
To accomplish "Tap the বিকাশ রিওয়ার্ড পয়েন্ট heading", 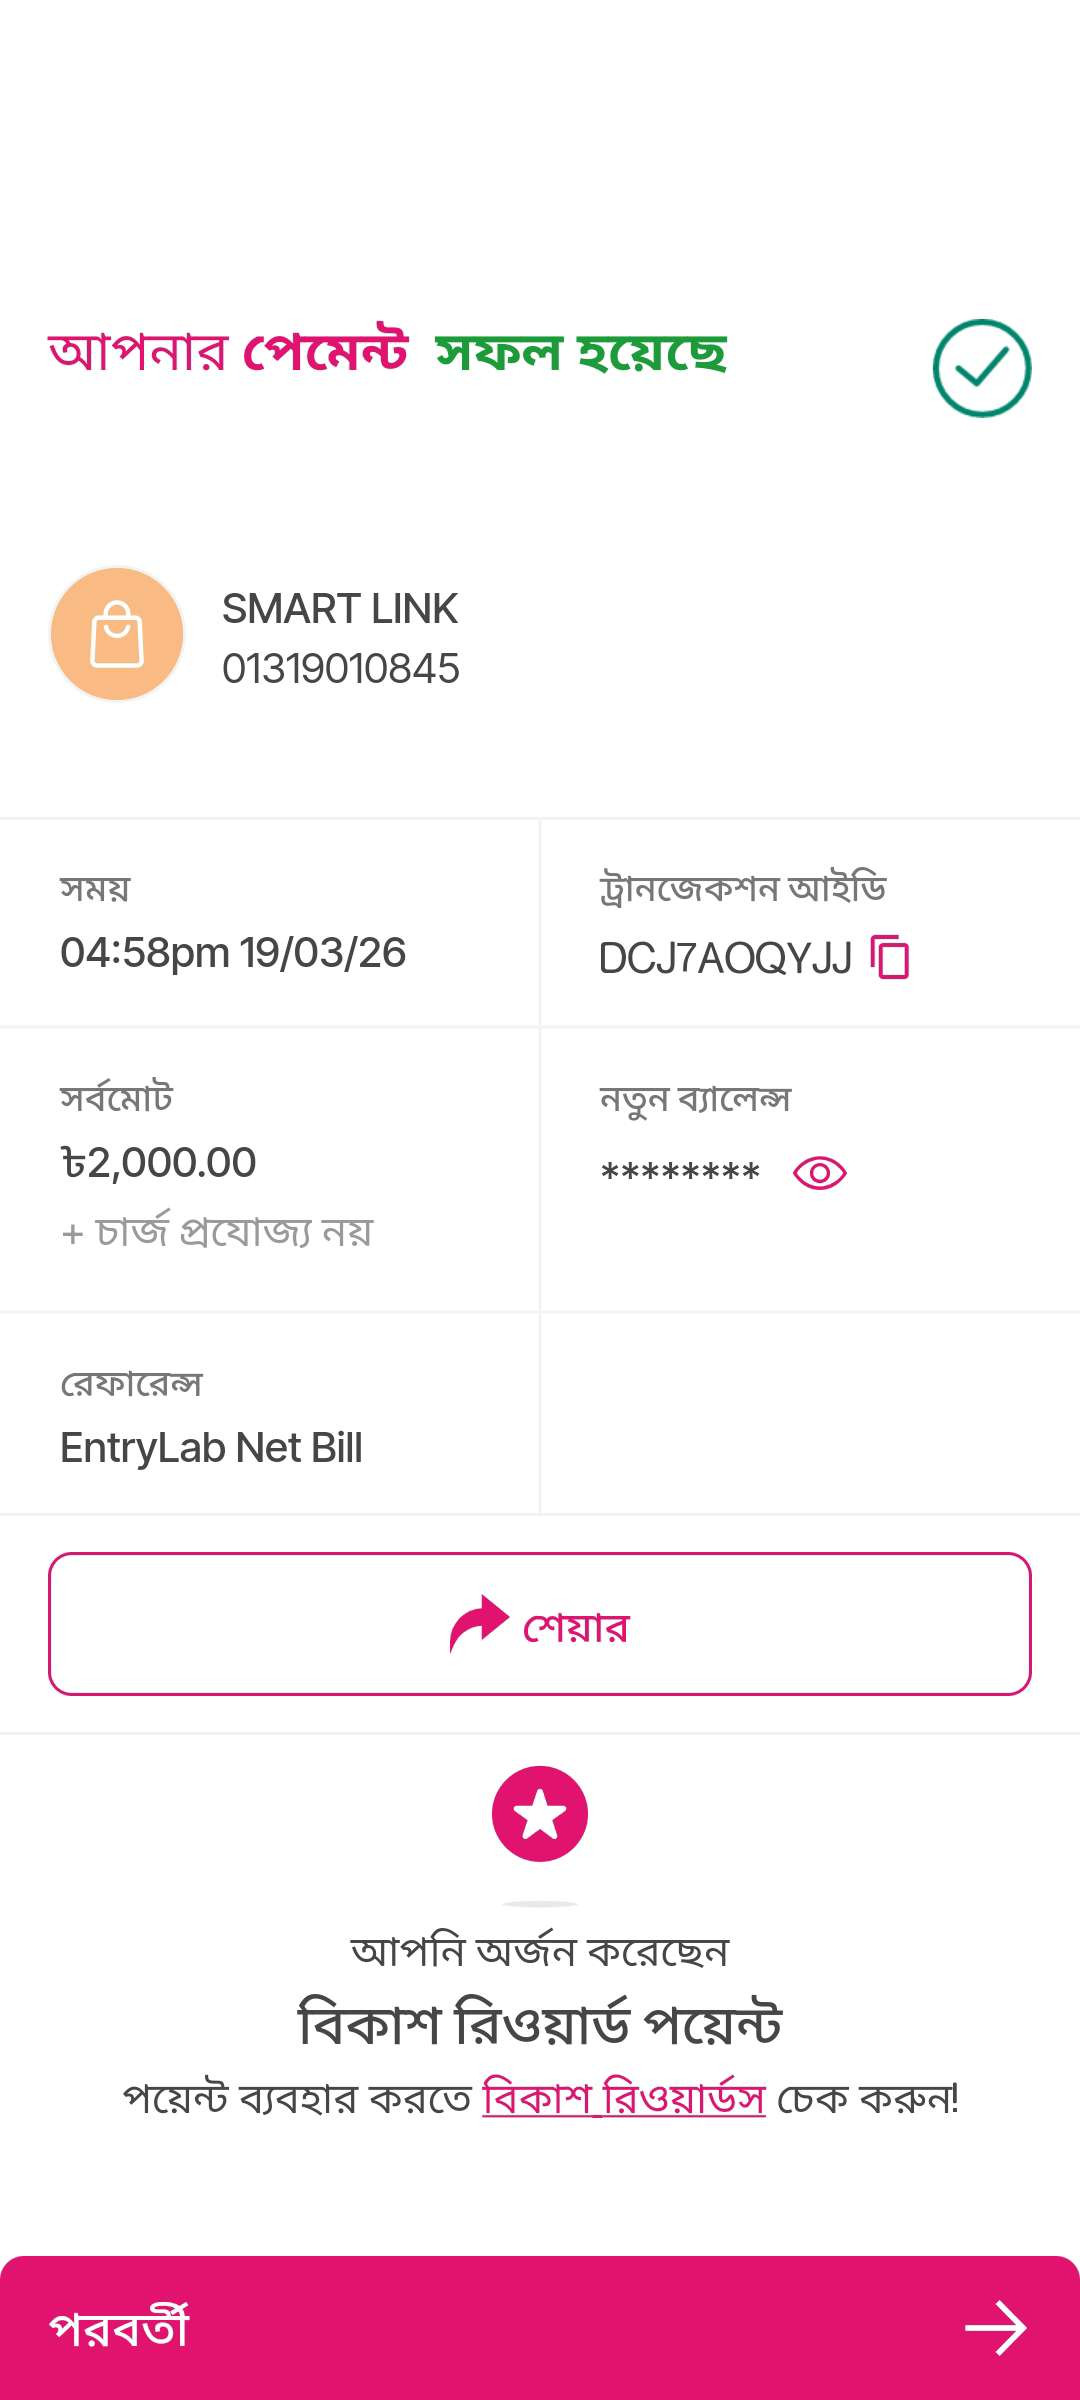I will (540, 2024).
